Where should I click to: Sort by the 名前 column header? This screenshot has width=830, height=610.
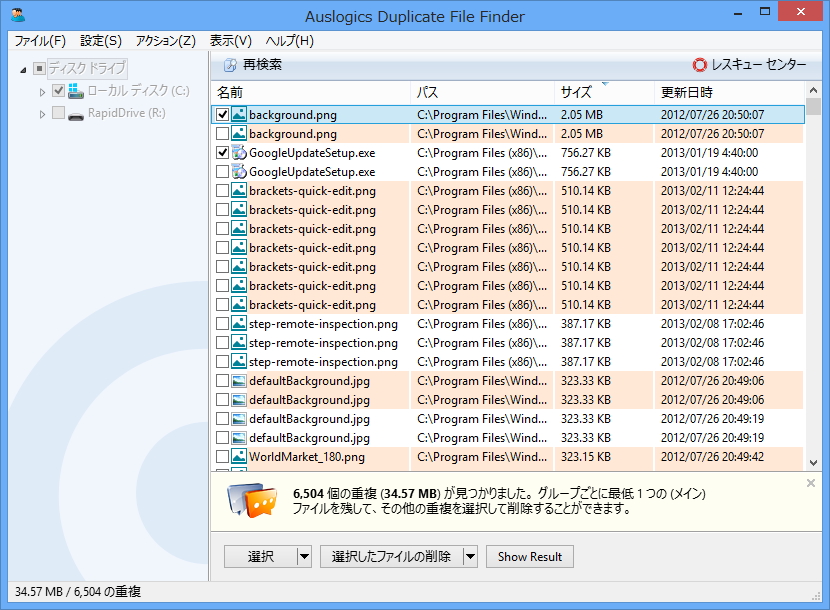(310, 93)
